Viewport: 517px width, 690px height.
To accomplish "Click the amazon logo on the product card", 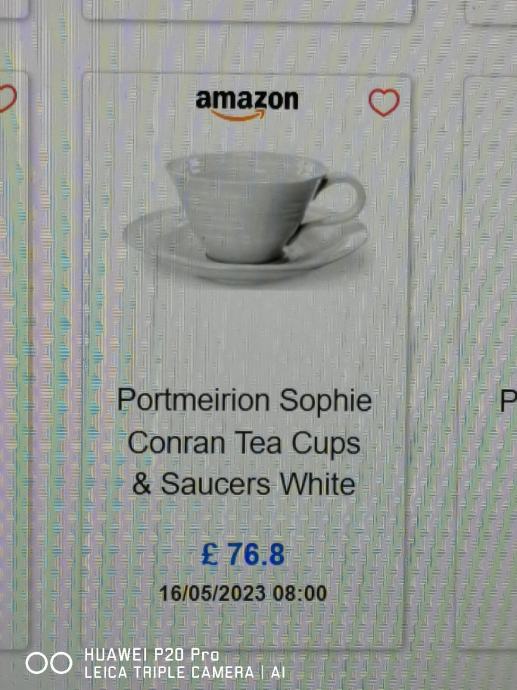I will (x=247, y=105).
